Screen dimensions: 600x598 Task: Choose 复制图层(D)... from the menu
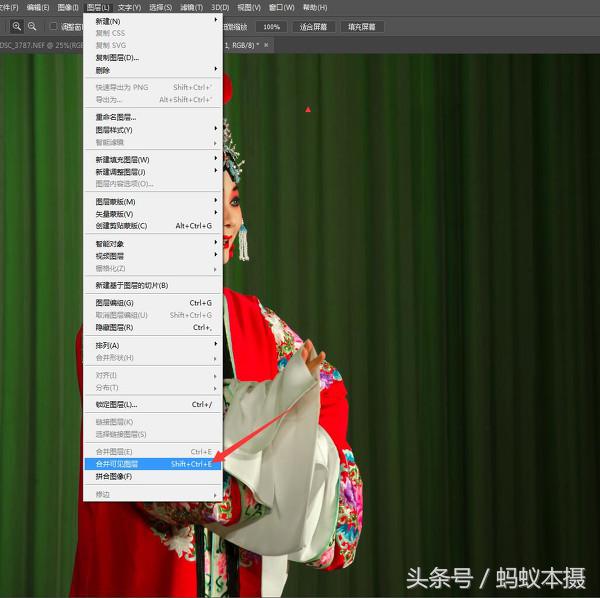point(153,58)
